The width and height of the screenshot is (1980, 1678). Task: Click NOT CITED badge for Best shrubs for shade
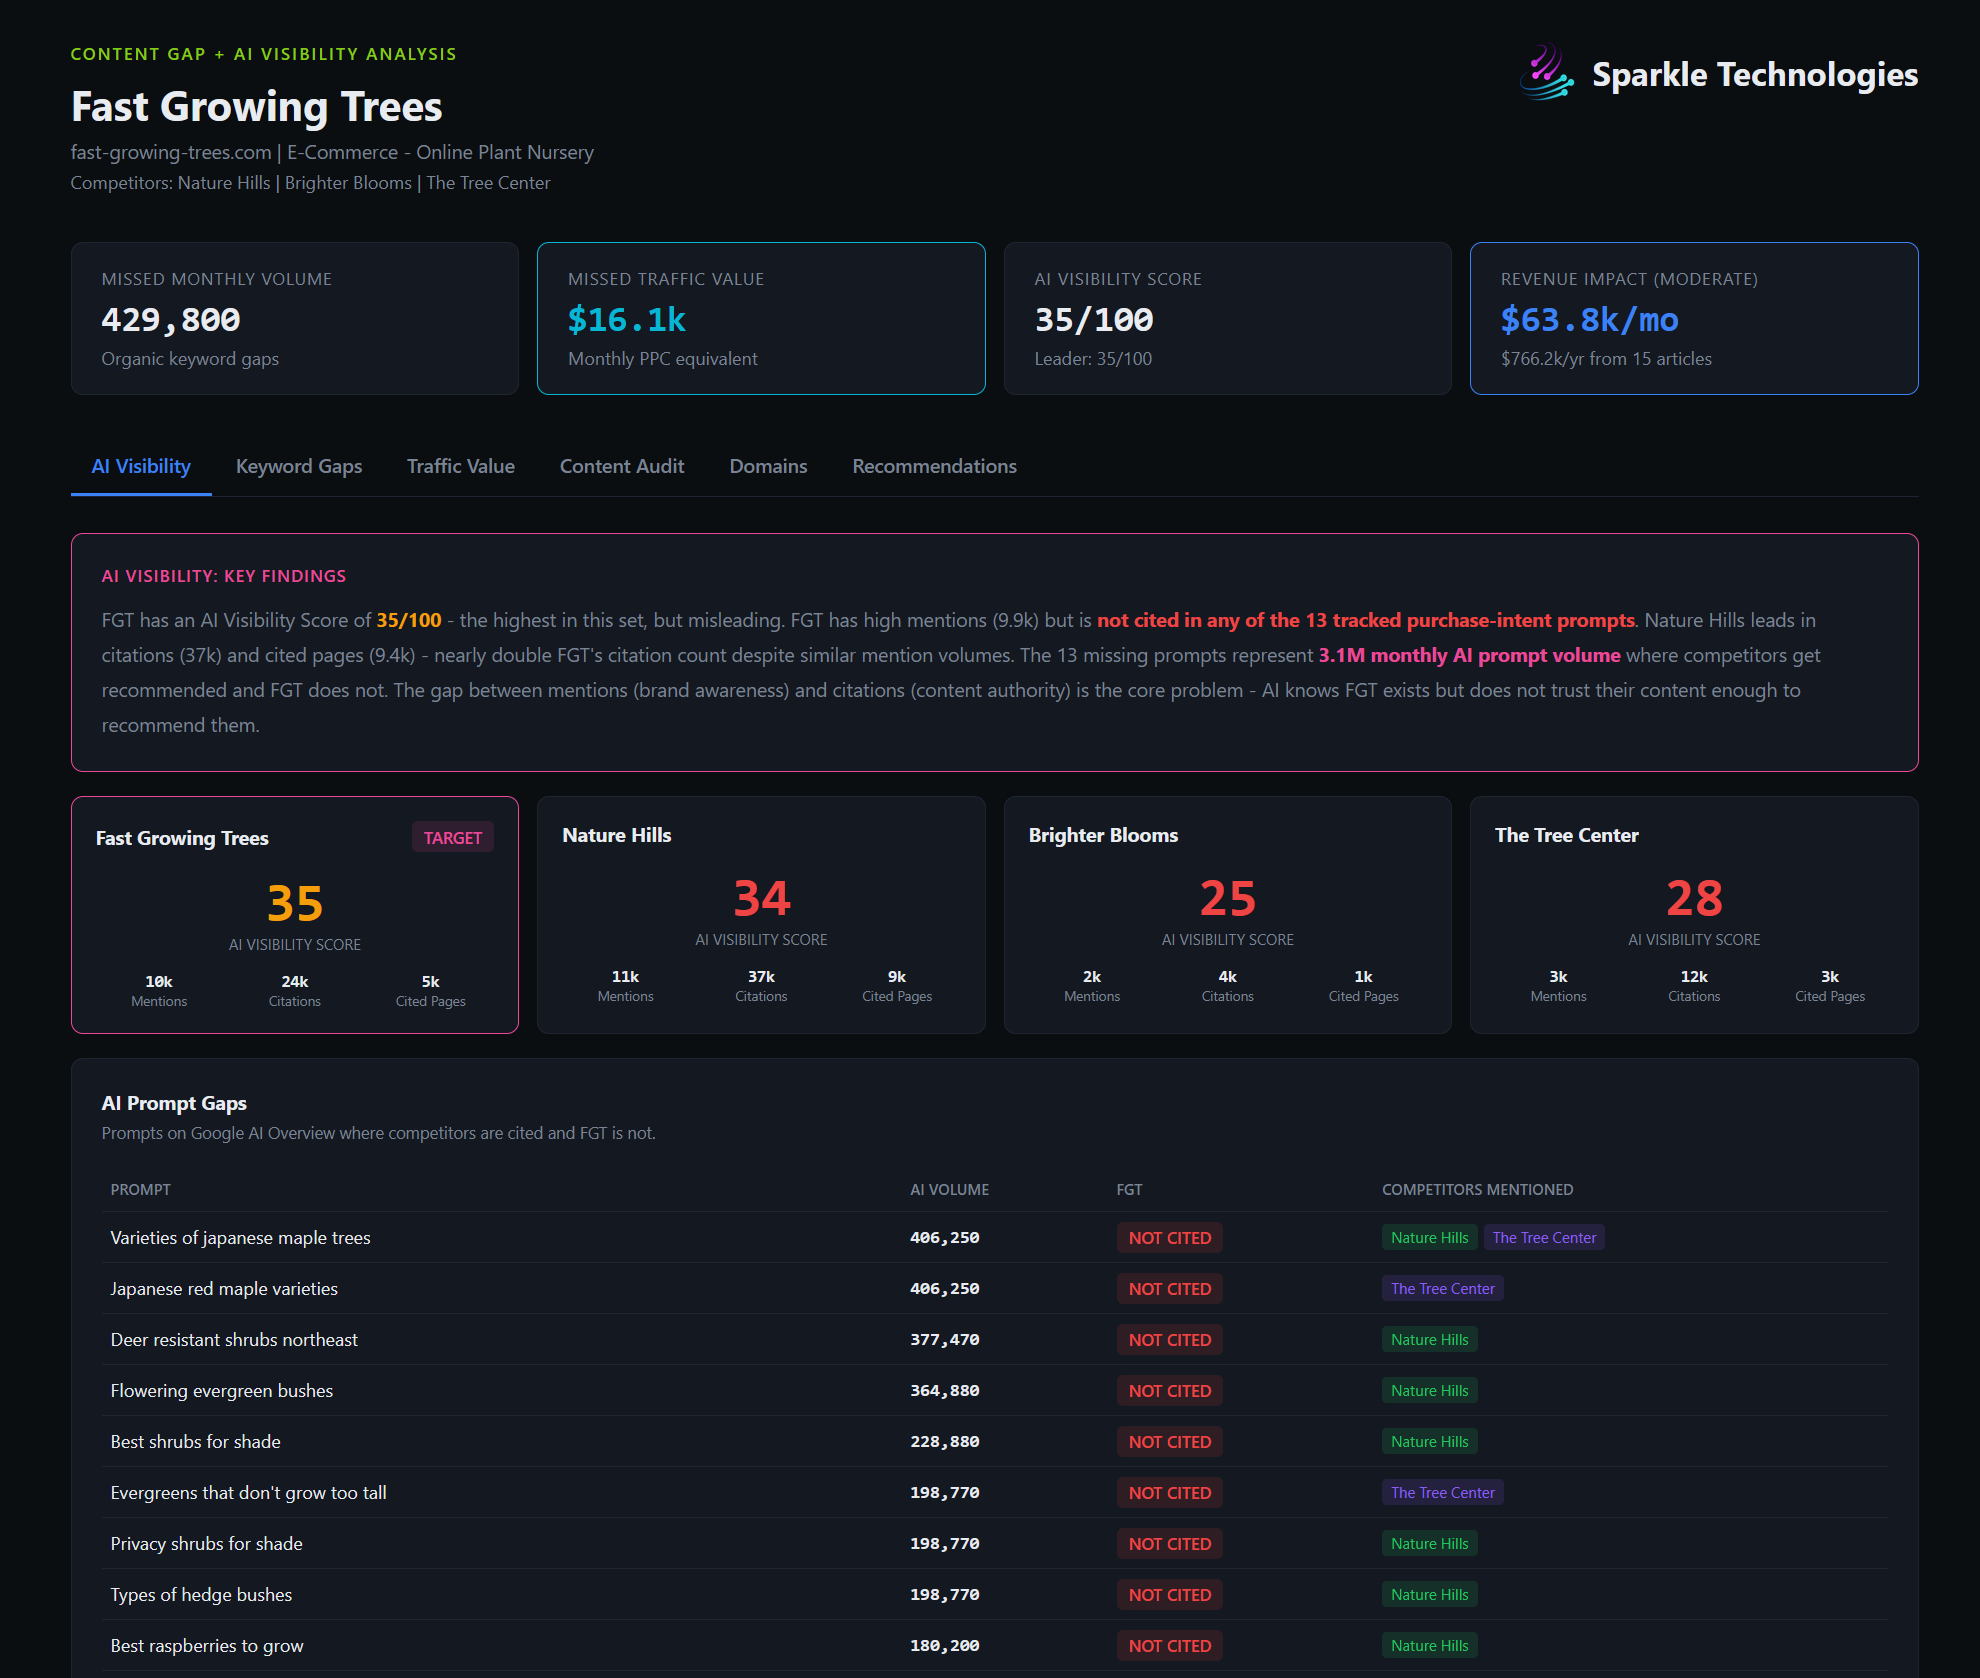[x=1169, y=1442]
